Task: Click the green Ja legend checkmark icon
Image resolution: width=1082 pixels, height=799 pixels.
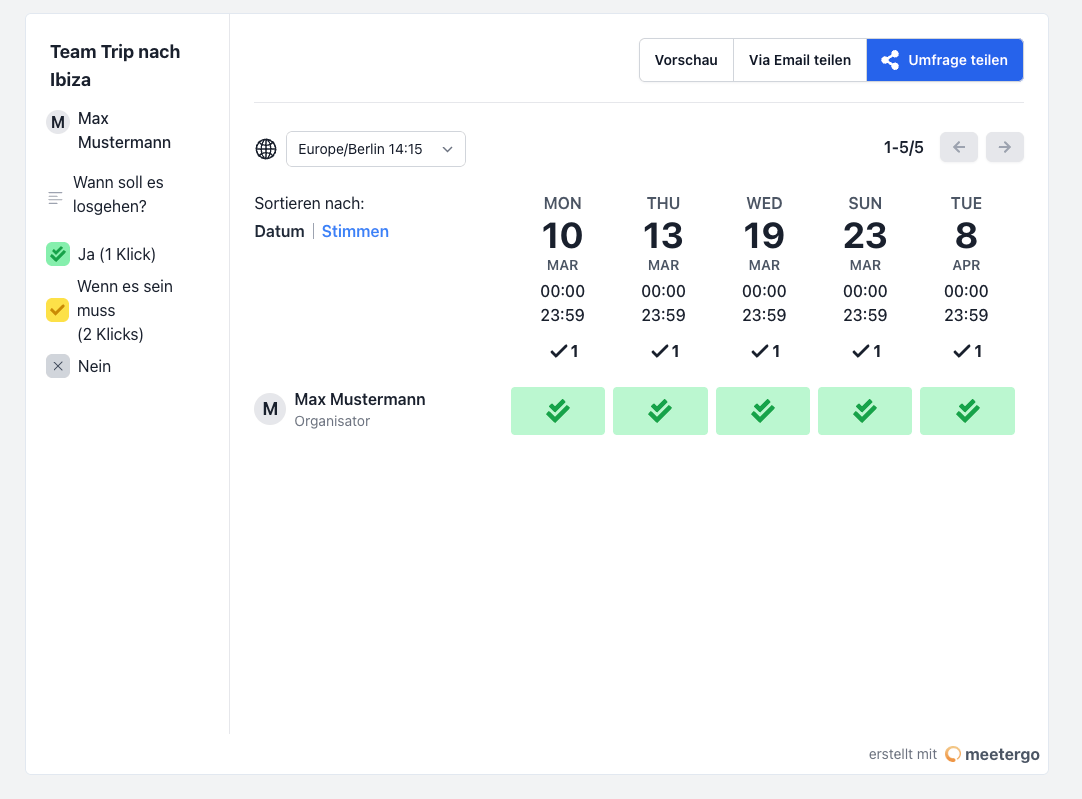Action: 58,254
